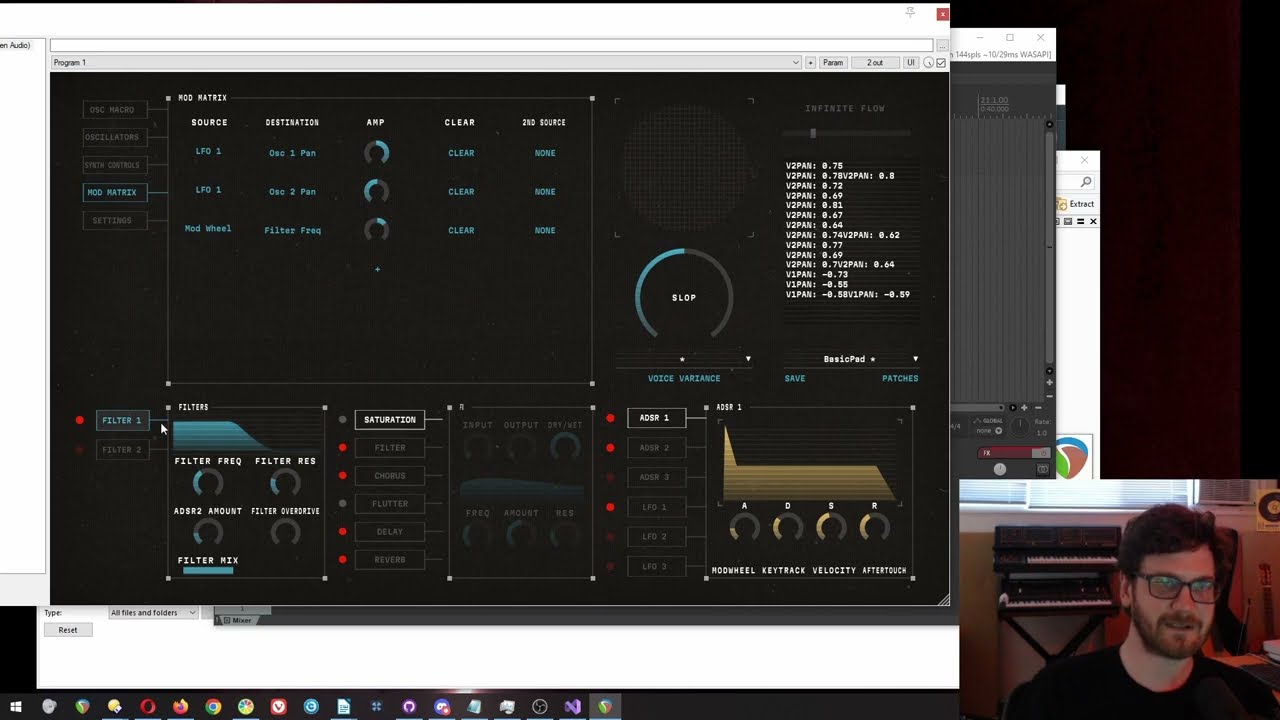Open GitHub Desktop from the taskbar
This screenshot has width=1280, height=720.
coord(409,707)
